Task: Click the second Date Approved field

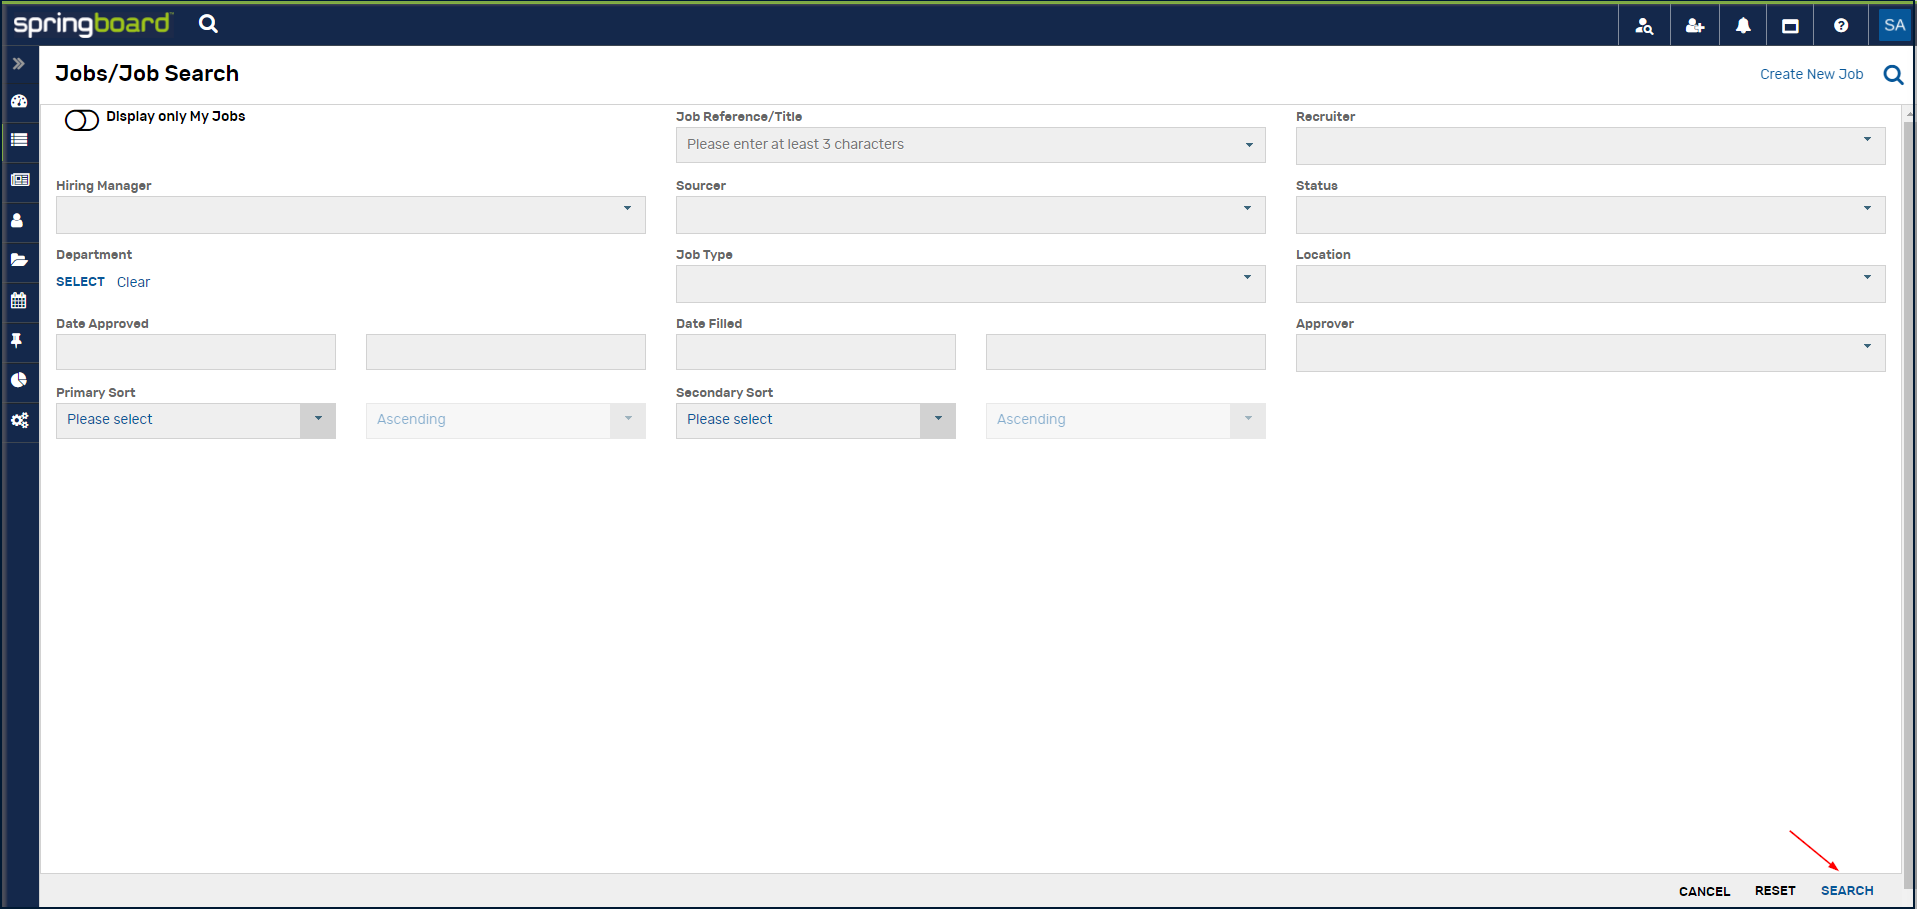Action: [505, 352]
